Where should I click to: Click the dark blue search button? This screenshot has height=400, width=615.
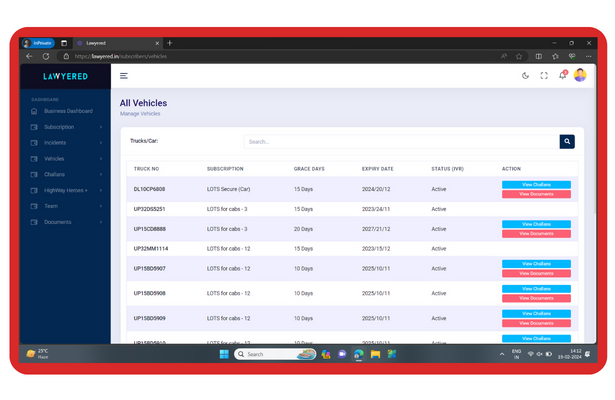tap(567, 142)
